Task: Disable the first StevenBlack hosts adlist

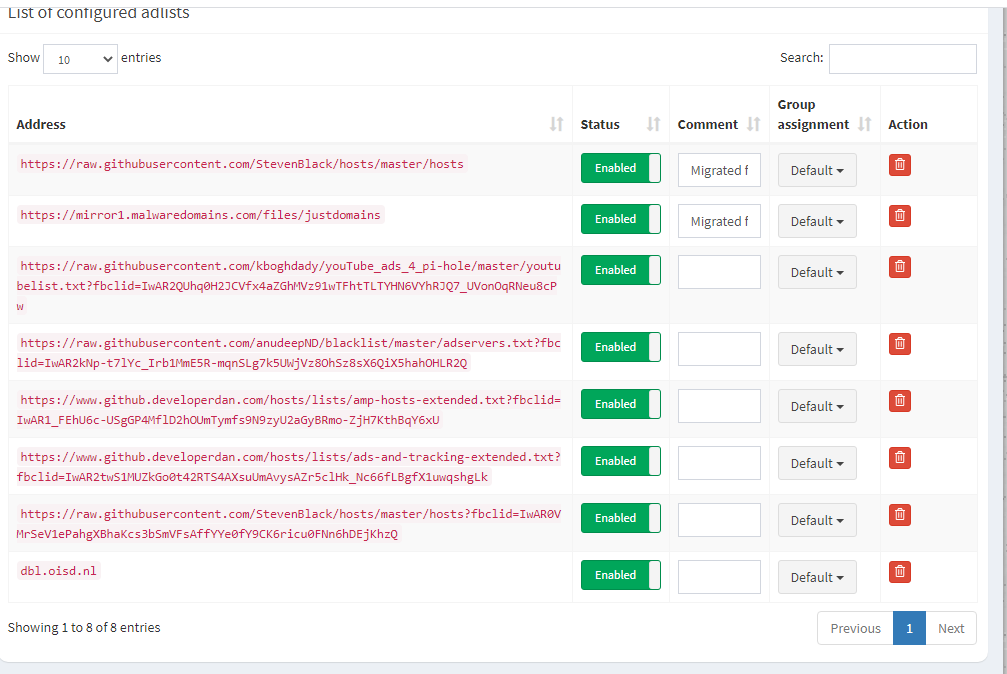Action: tap(620, 168)
